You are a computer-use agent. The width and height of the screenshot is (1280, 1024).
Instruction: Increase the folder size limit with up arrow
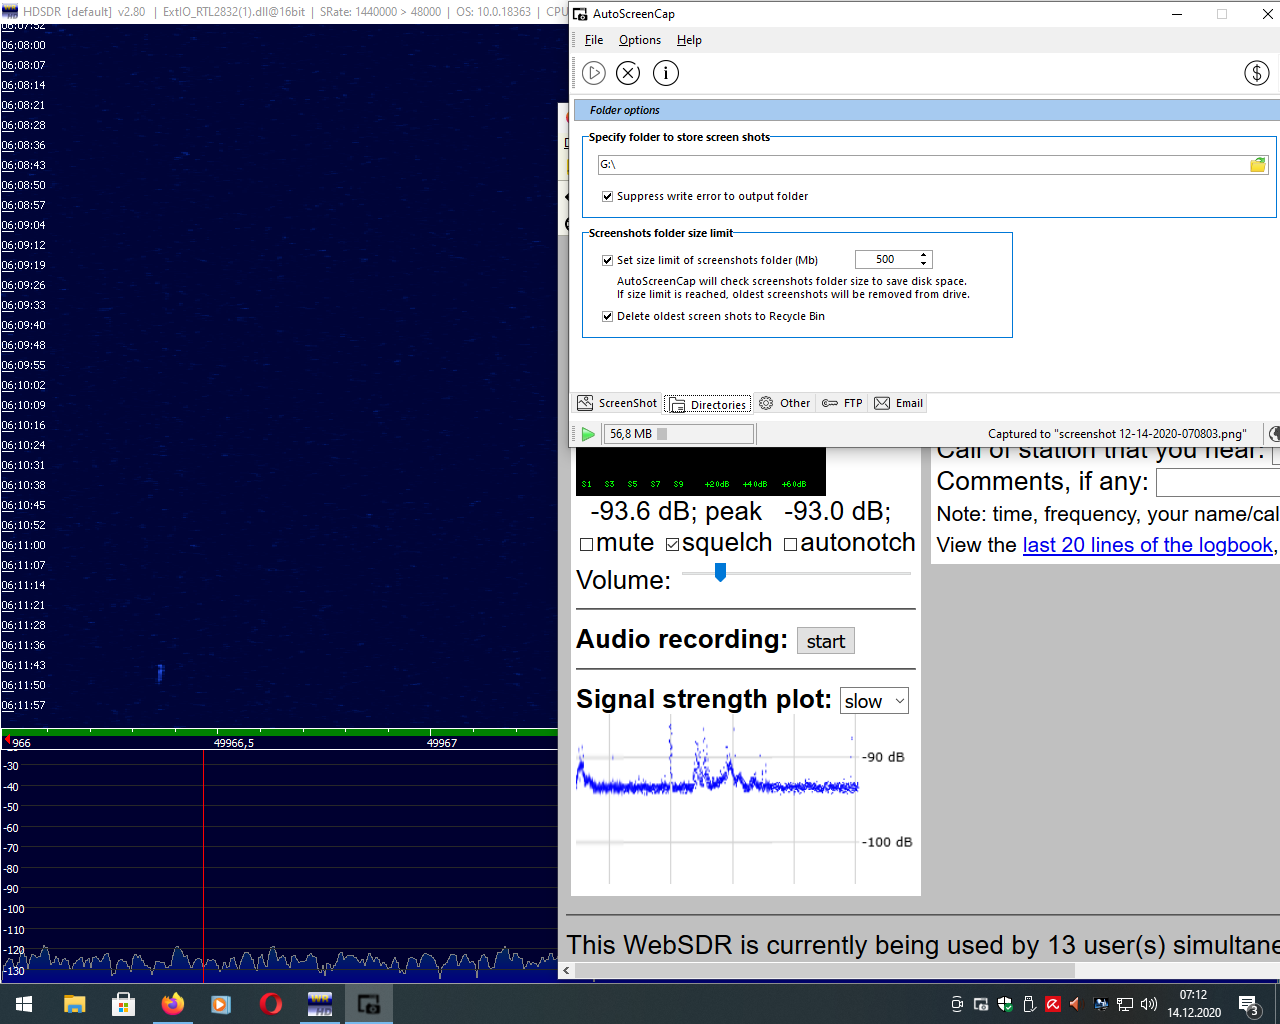[924, 255]
